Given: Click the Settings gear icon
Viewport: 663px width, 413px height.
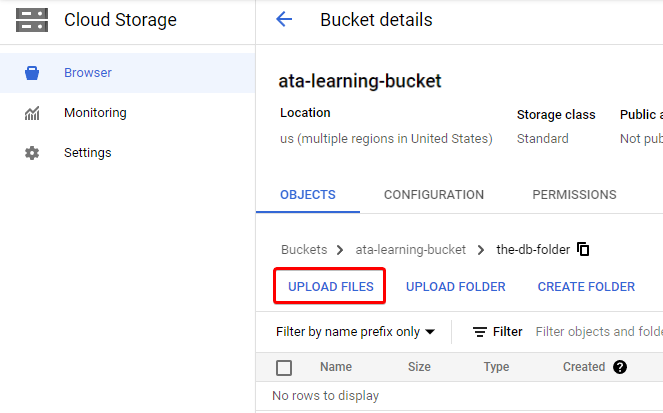Looking at the screenshot, I should pos(32,153).
